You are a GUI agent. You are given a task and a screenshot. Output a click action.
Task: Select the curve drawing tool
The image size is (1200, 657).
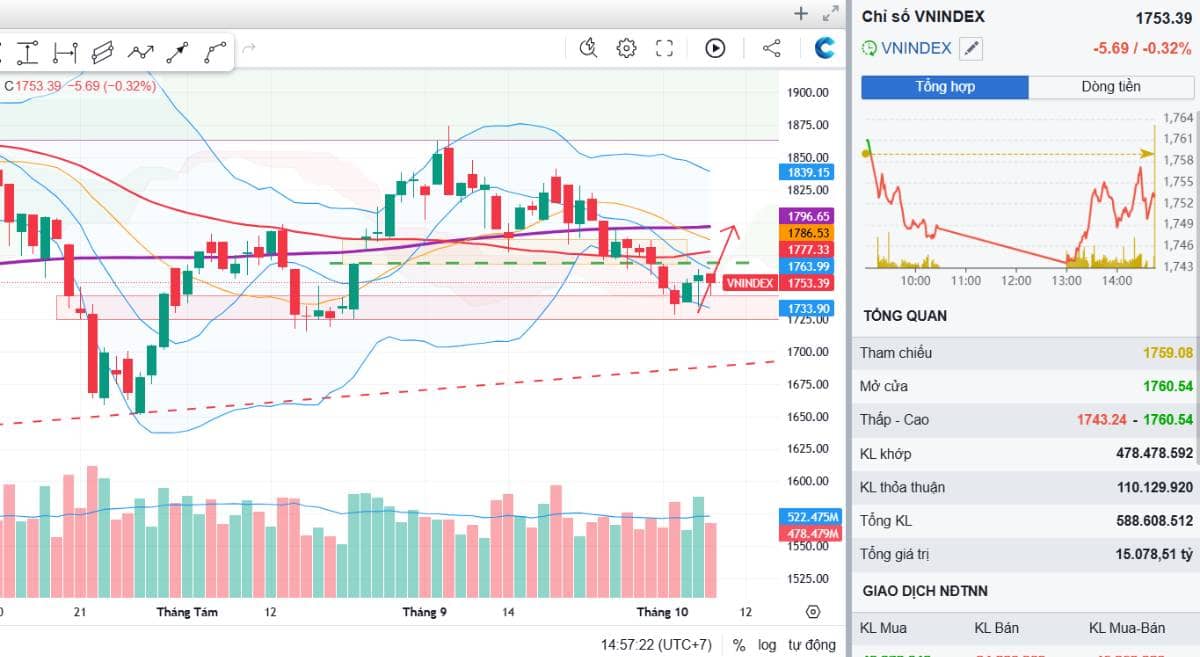tap(215, 52)
